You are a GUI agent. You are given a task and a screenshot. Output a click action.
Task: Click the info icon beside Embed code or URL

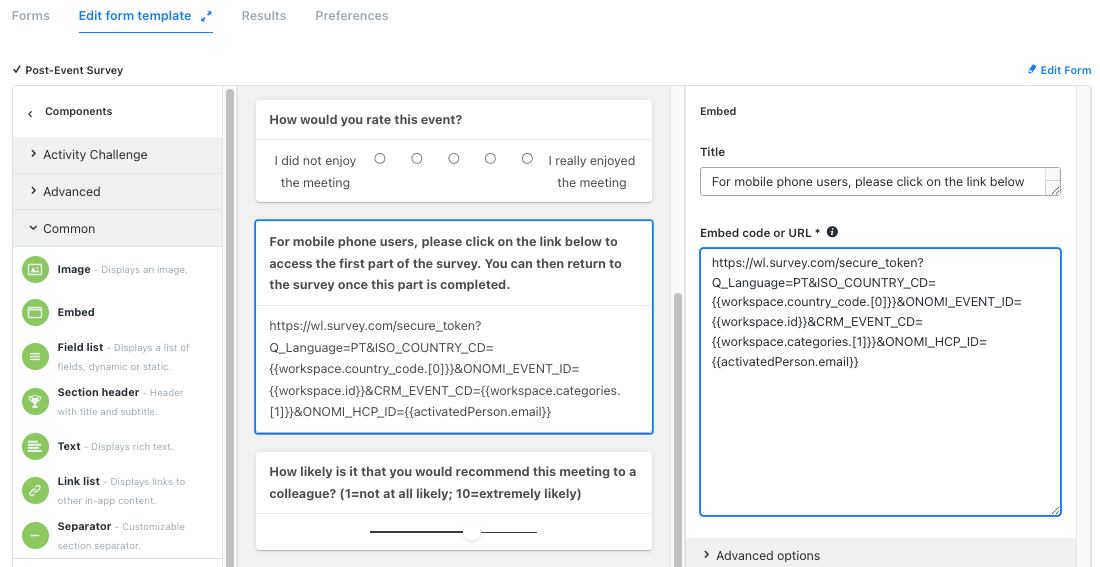coord(832,232)
